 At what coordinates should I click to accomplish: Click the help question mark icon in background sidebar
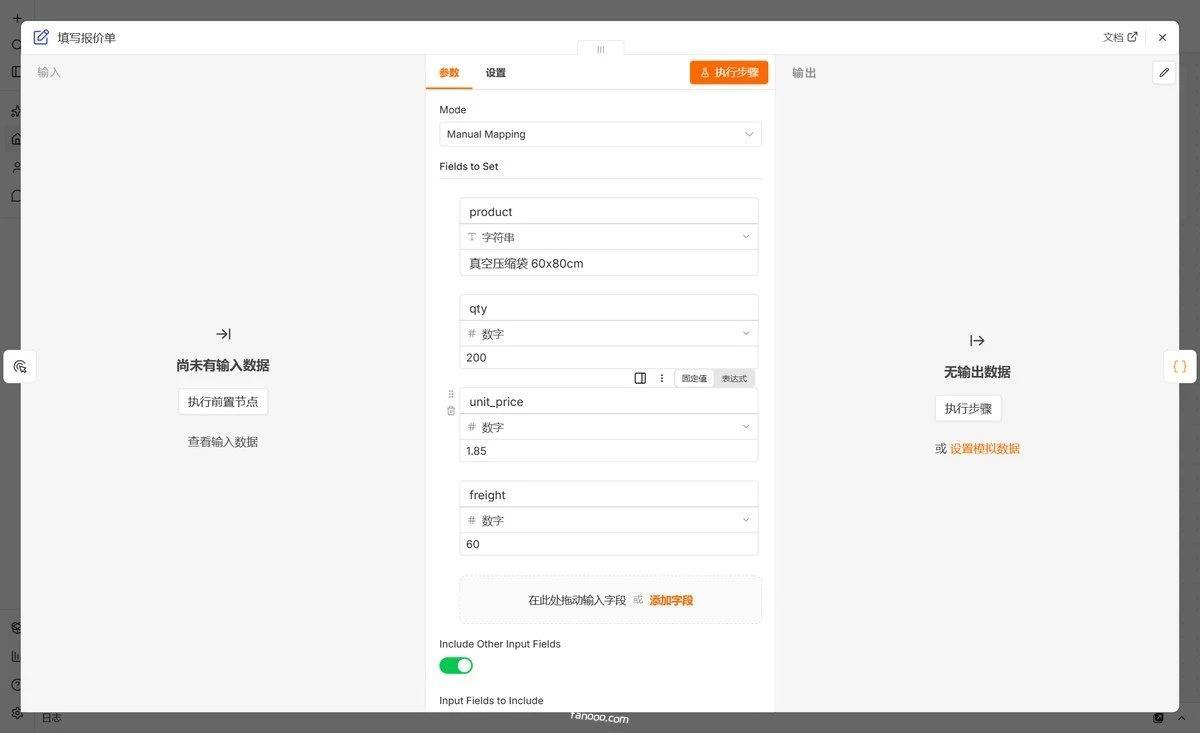(x=16, y=685)
